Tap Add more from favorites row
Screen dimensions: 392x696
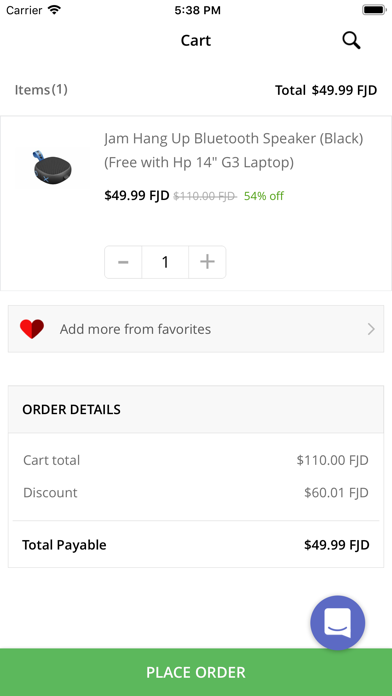[196, 329]
